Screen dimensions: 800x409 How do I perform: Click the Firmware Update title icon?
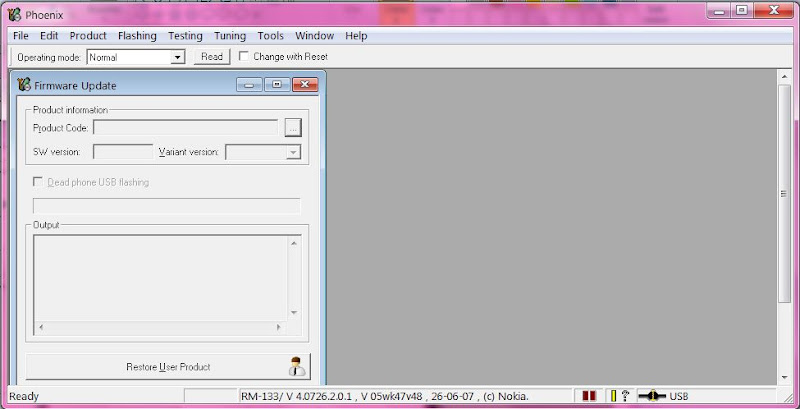pos(24,85)
